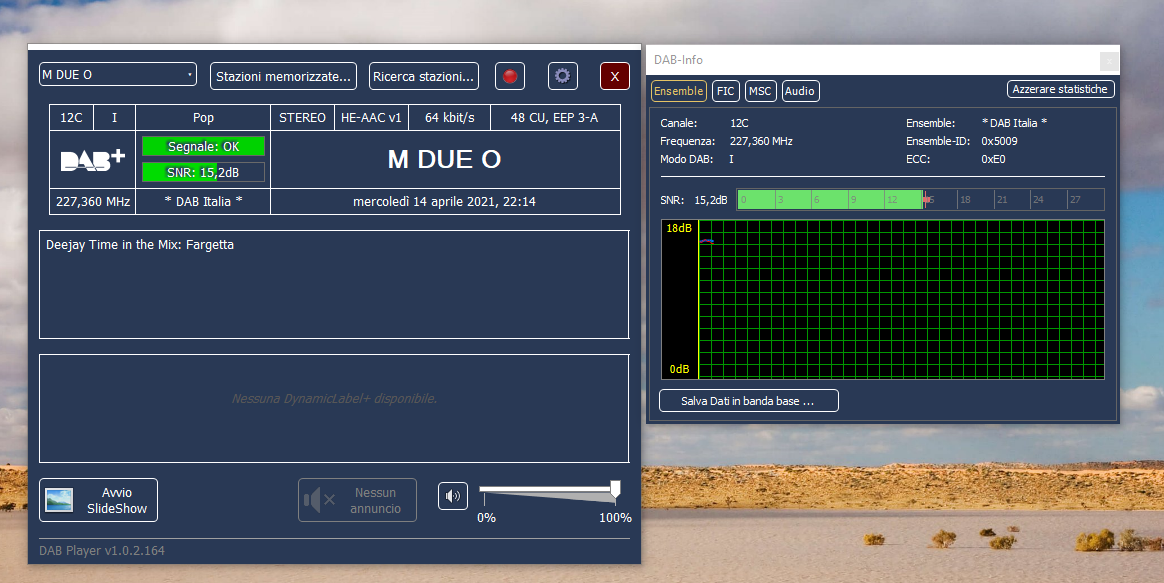Start the Avvio SlideShow button
This screenshot has height=583, width=1164.
pyautogui.click(x=99, y=500)
